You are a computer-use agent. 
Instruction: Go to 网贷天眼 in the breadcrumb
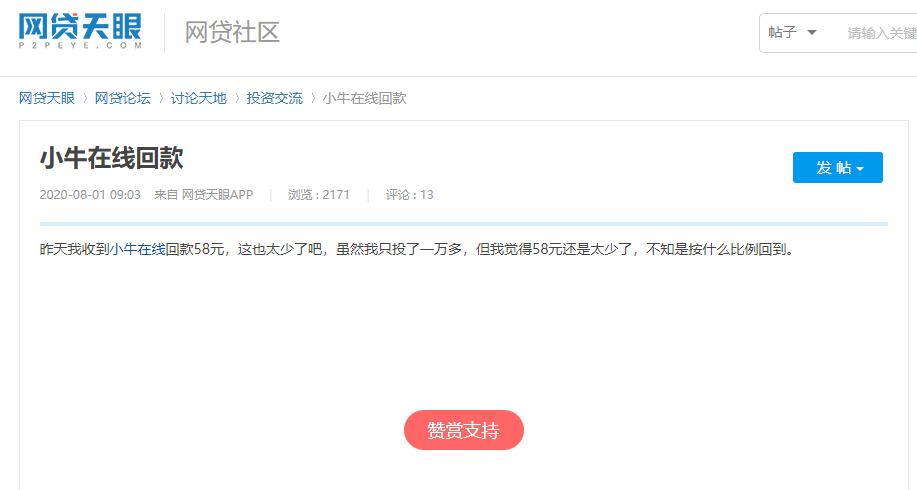pos(47,98)
